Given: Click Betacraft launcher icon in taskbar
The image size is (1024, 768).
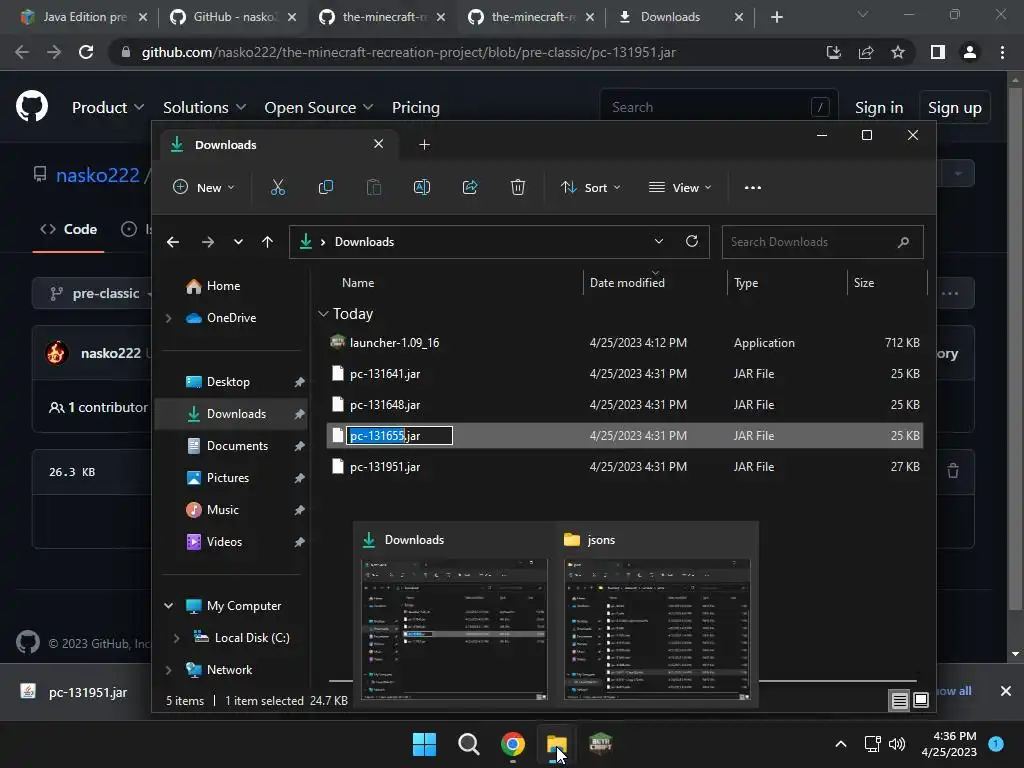Looking at the screenshot, I should pos(600,743).
